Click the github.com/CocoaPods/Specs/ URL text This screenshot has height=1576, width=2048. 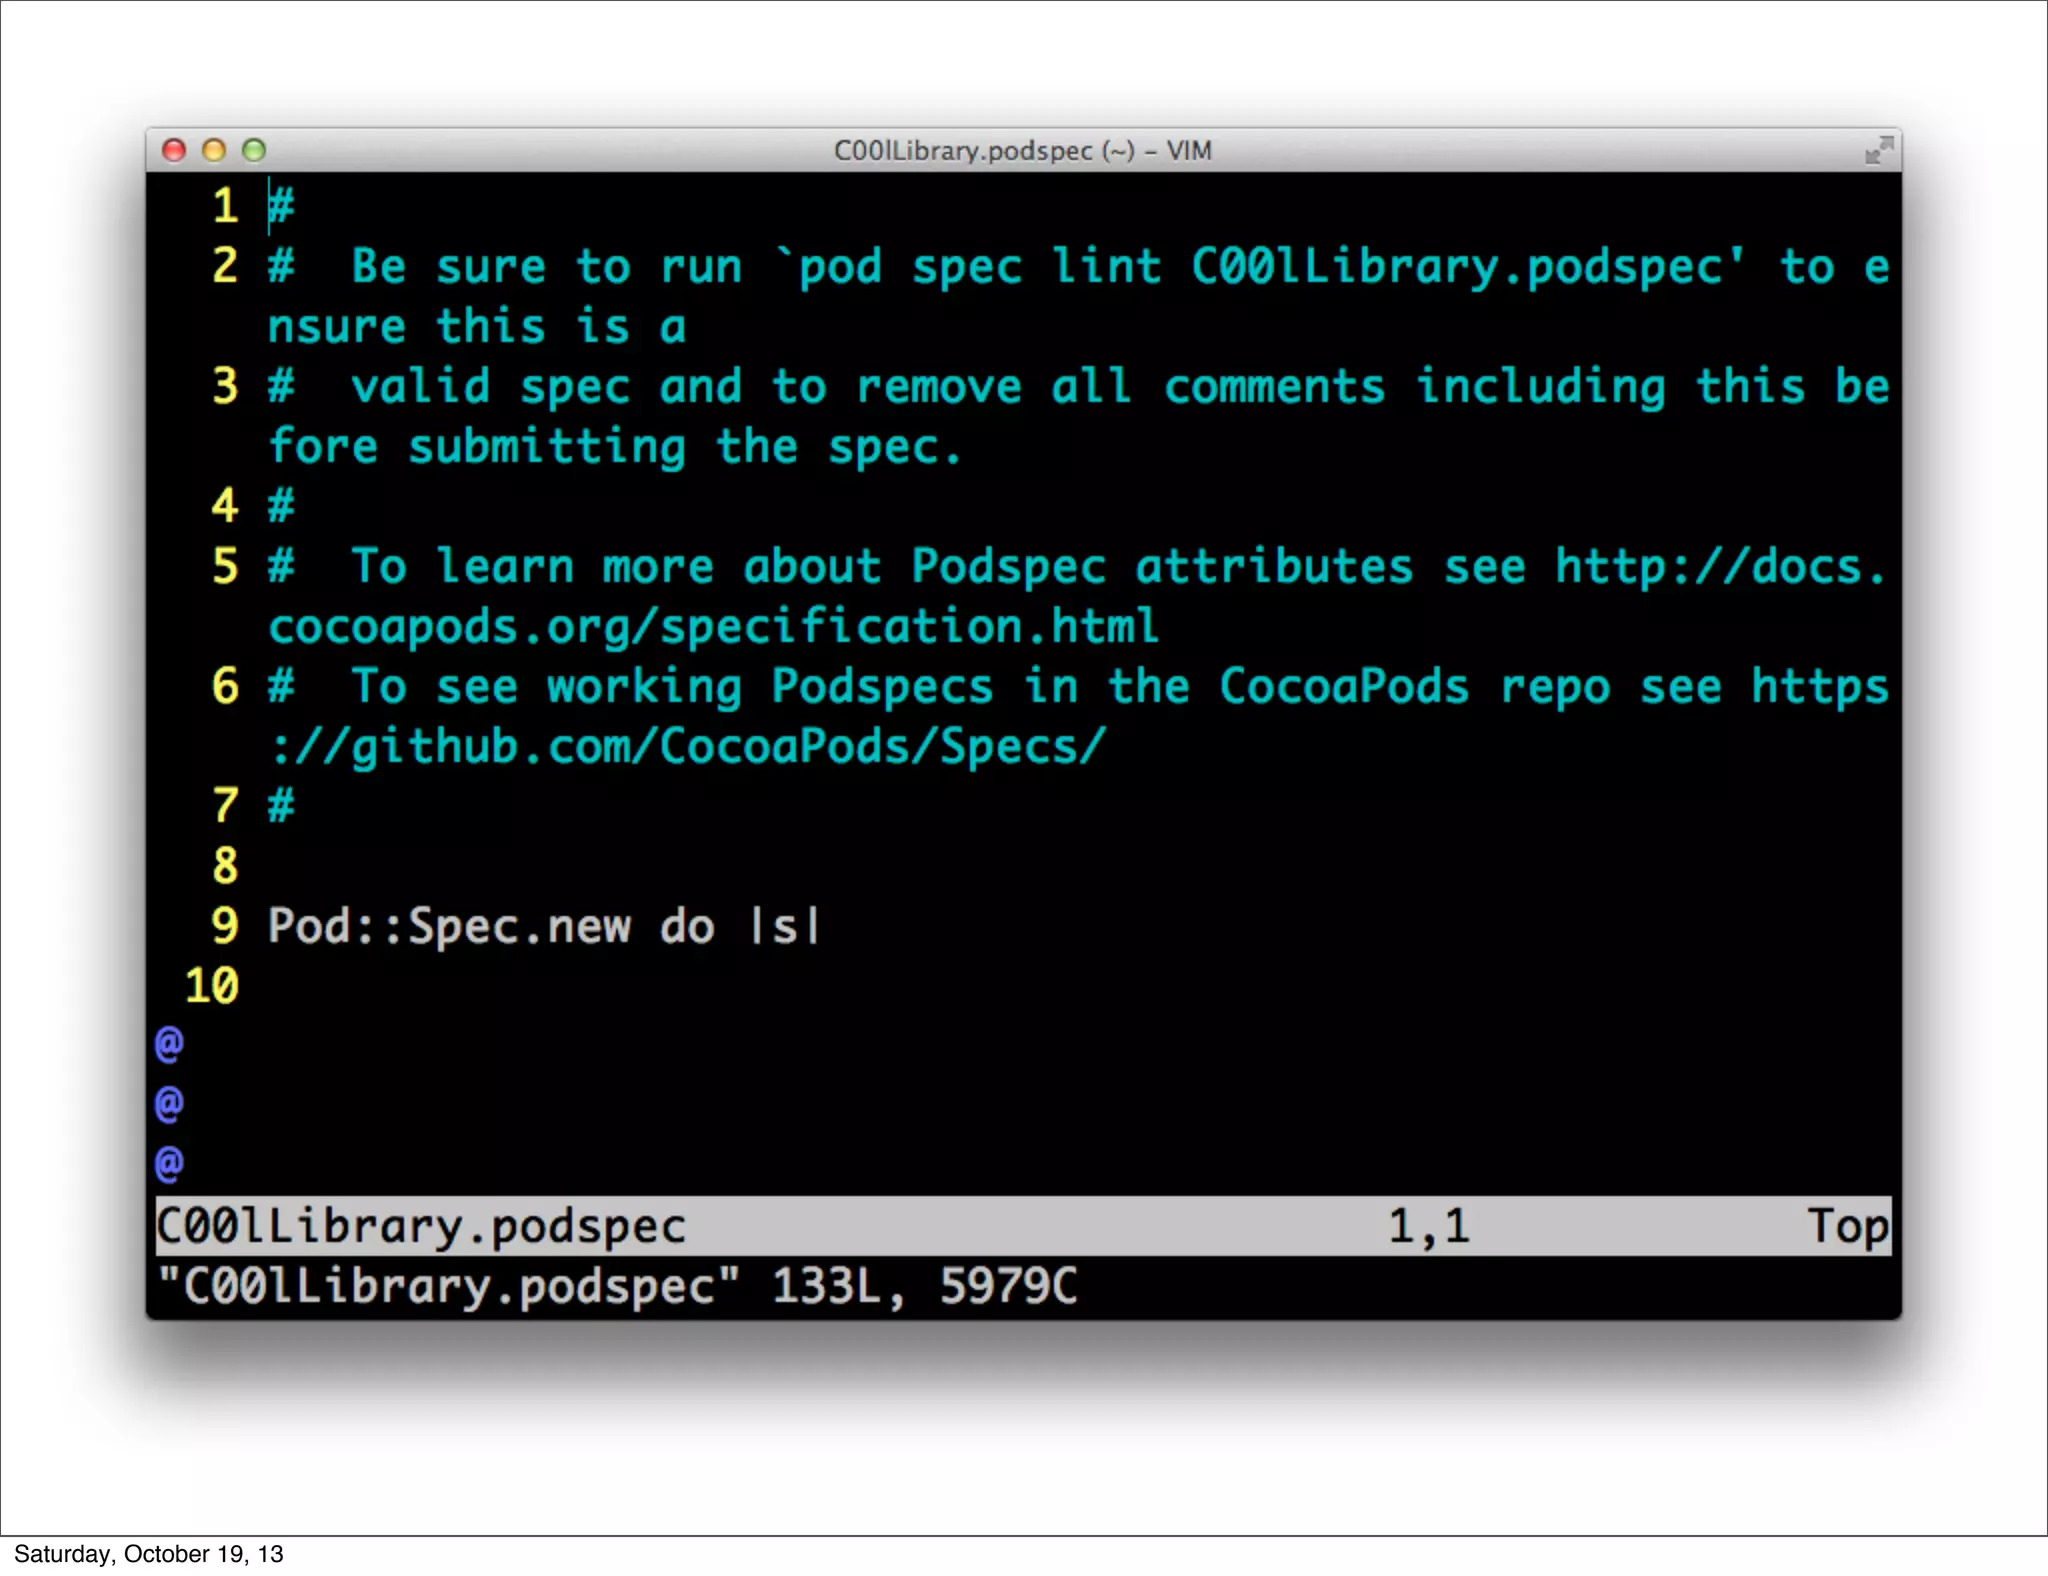tap(687, 747)
